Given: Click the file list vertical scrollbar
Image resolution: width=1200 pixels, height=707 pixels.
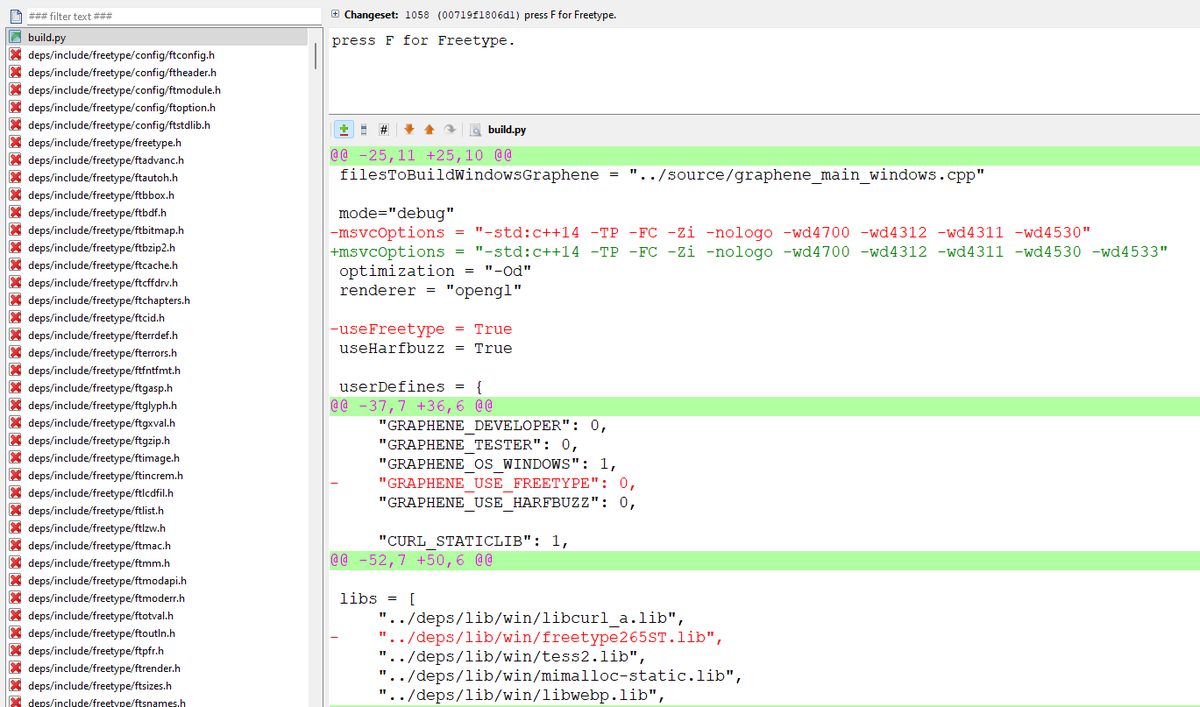Looking at the screenshot, I should 316,58.
